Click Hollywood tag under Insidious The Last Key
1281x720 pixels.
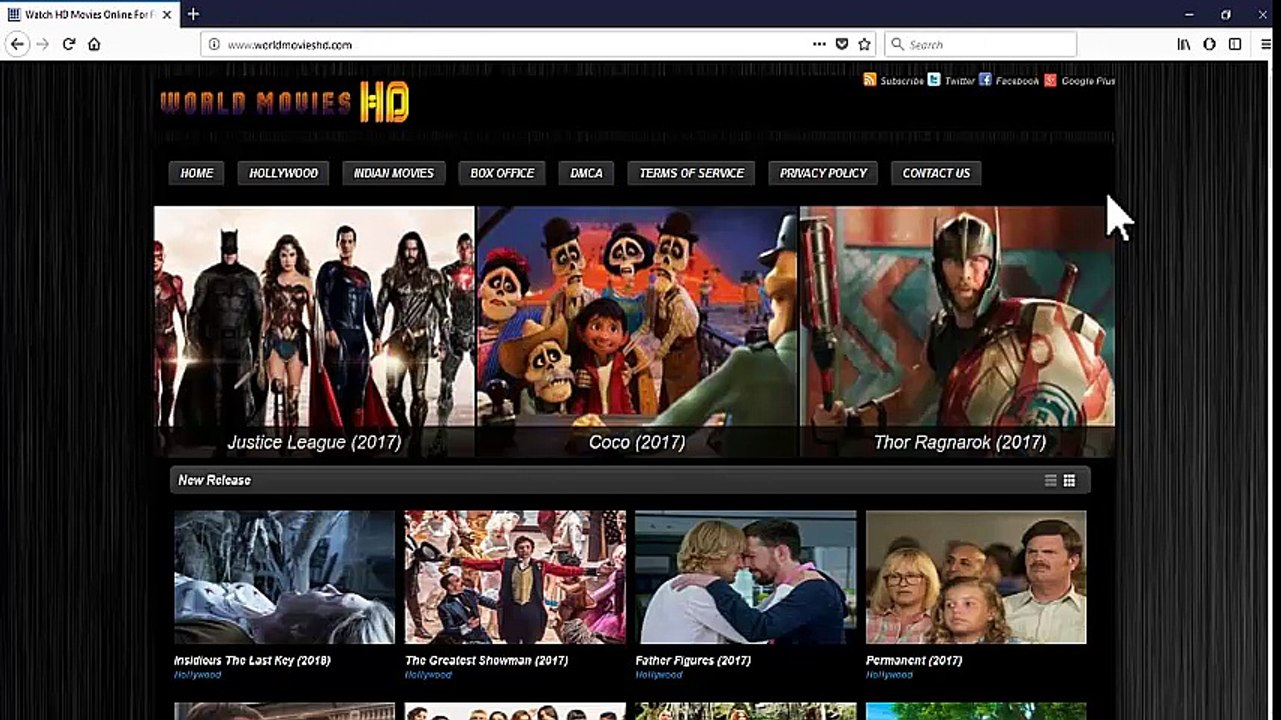coord(197,675)
